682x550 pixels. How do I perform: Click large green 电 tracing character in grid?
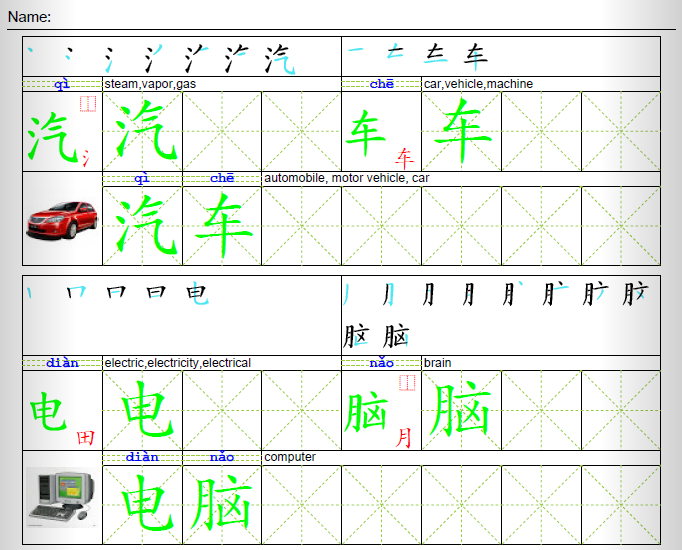(x=148, y=409)
